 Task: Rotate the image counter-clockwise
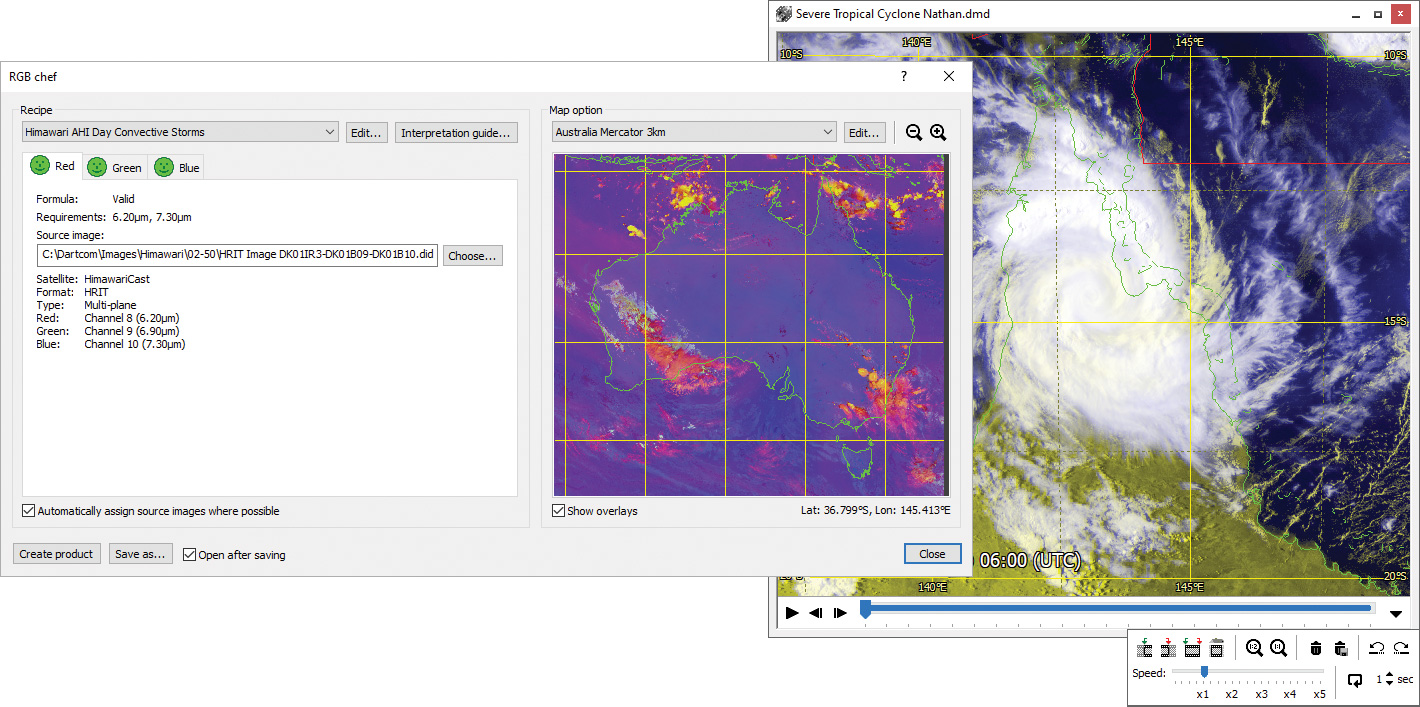pos(1376,648)
